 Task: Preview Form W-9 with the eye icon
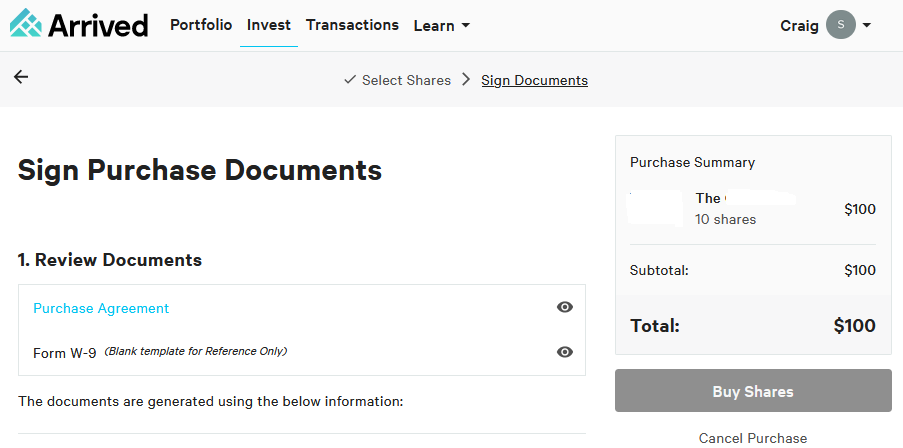(565, 352)
